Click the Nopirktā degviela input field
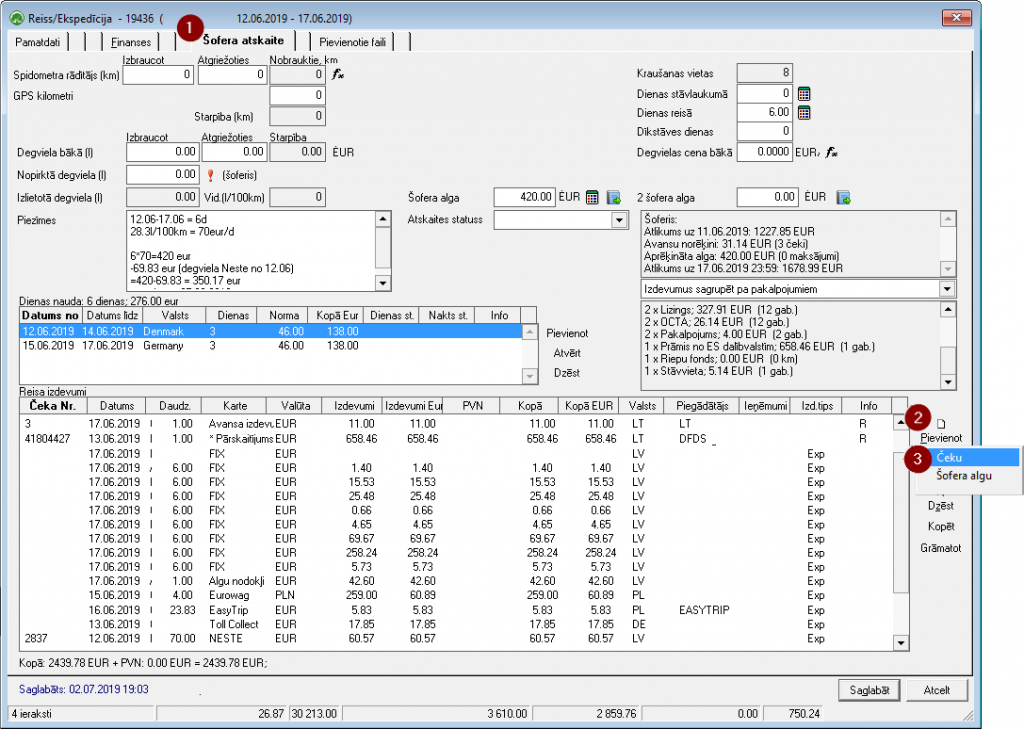Screen dimensions: 1024x729 tap(162, 175)
